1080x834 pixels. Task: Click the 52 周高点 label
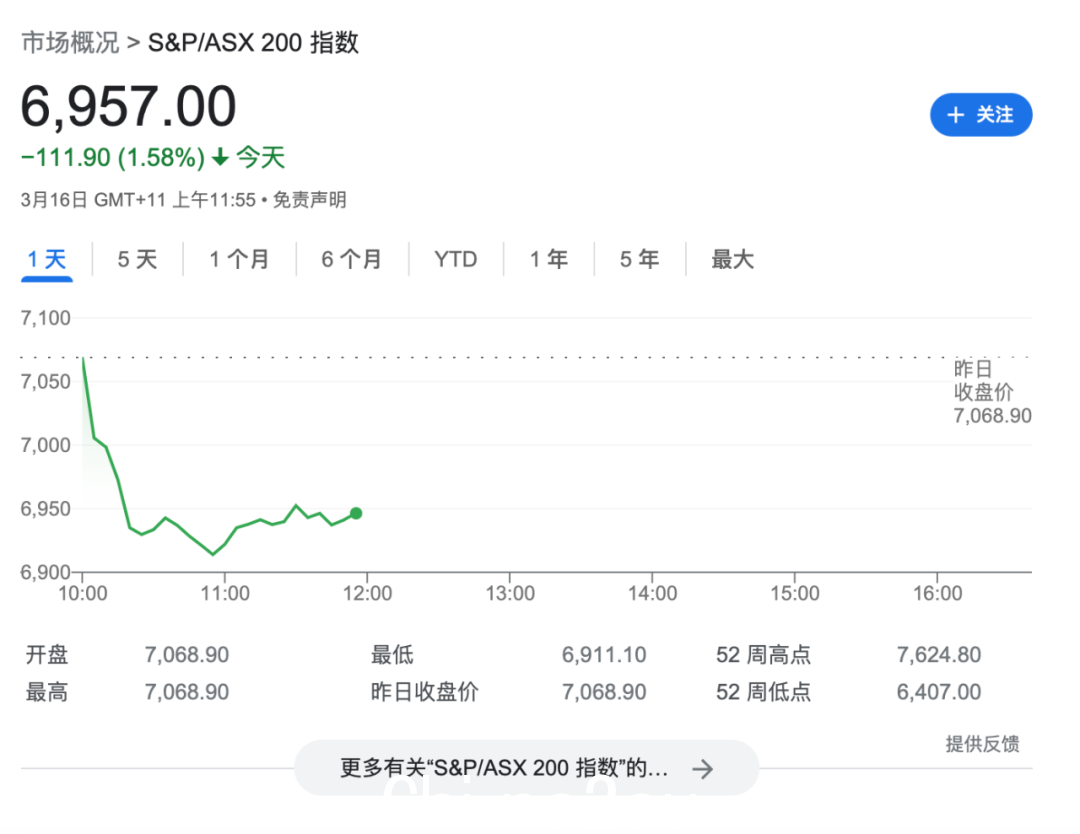coord(763,654)
